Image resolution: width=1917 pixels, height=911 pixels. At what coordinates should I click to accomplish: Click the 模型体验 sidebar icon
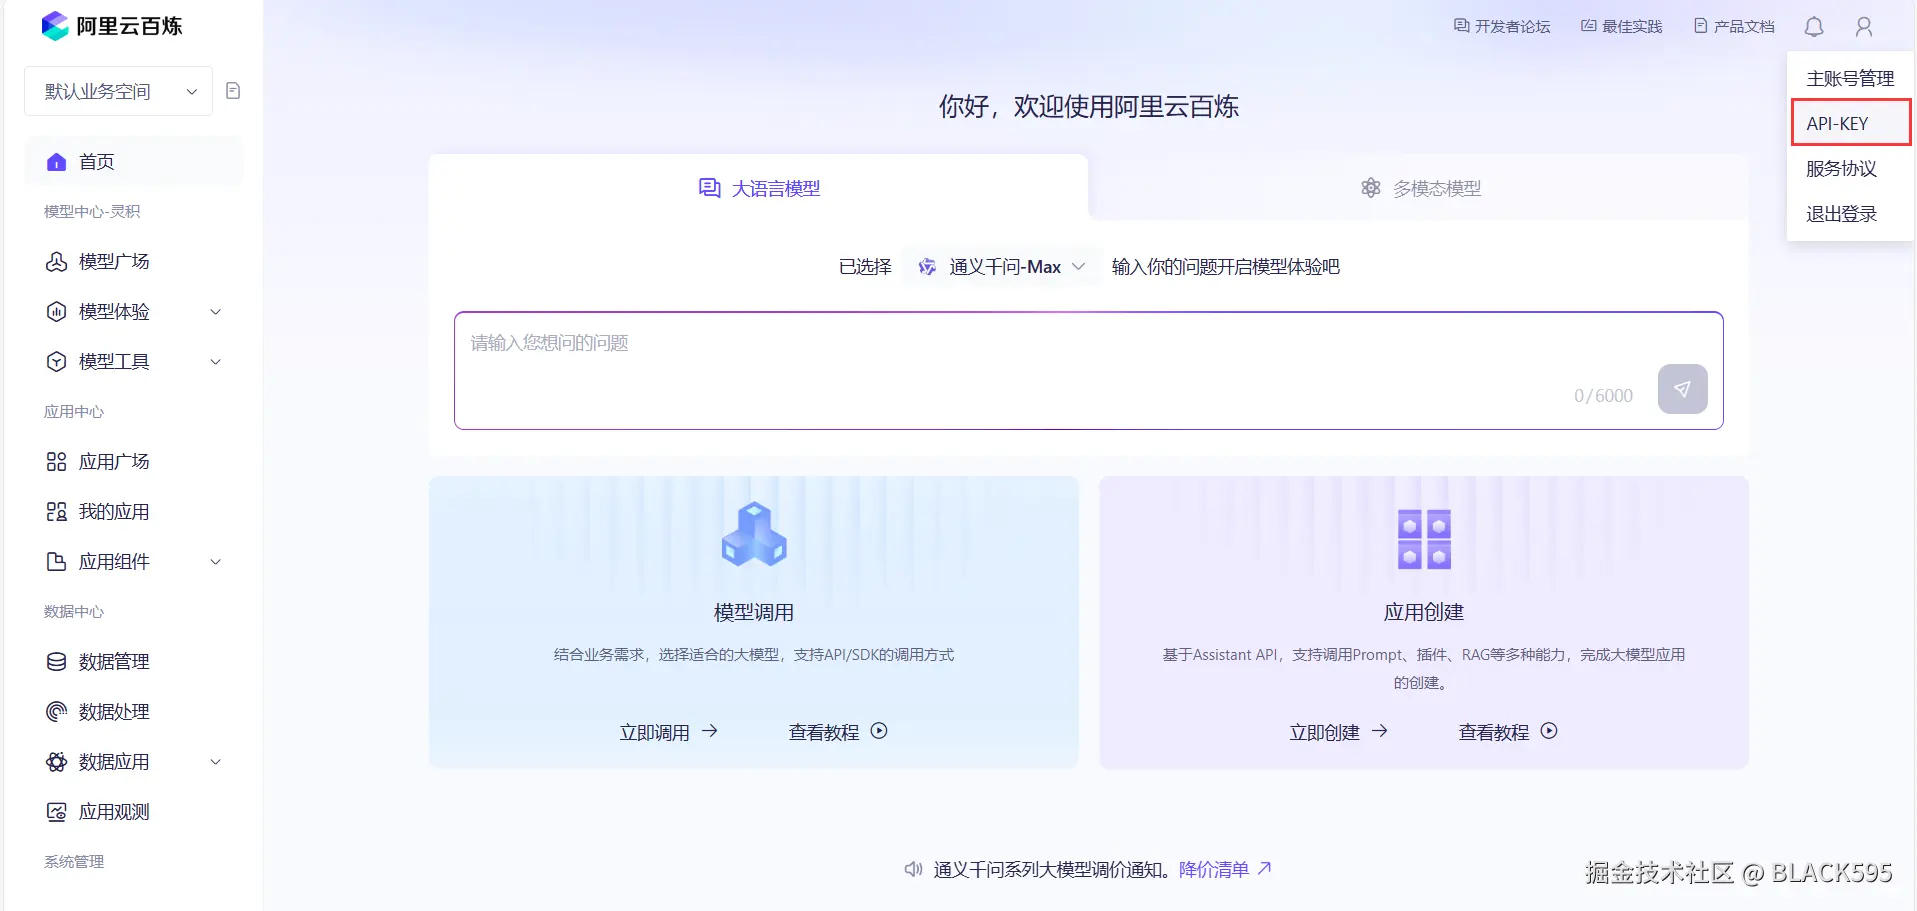[57, 312]
